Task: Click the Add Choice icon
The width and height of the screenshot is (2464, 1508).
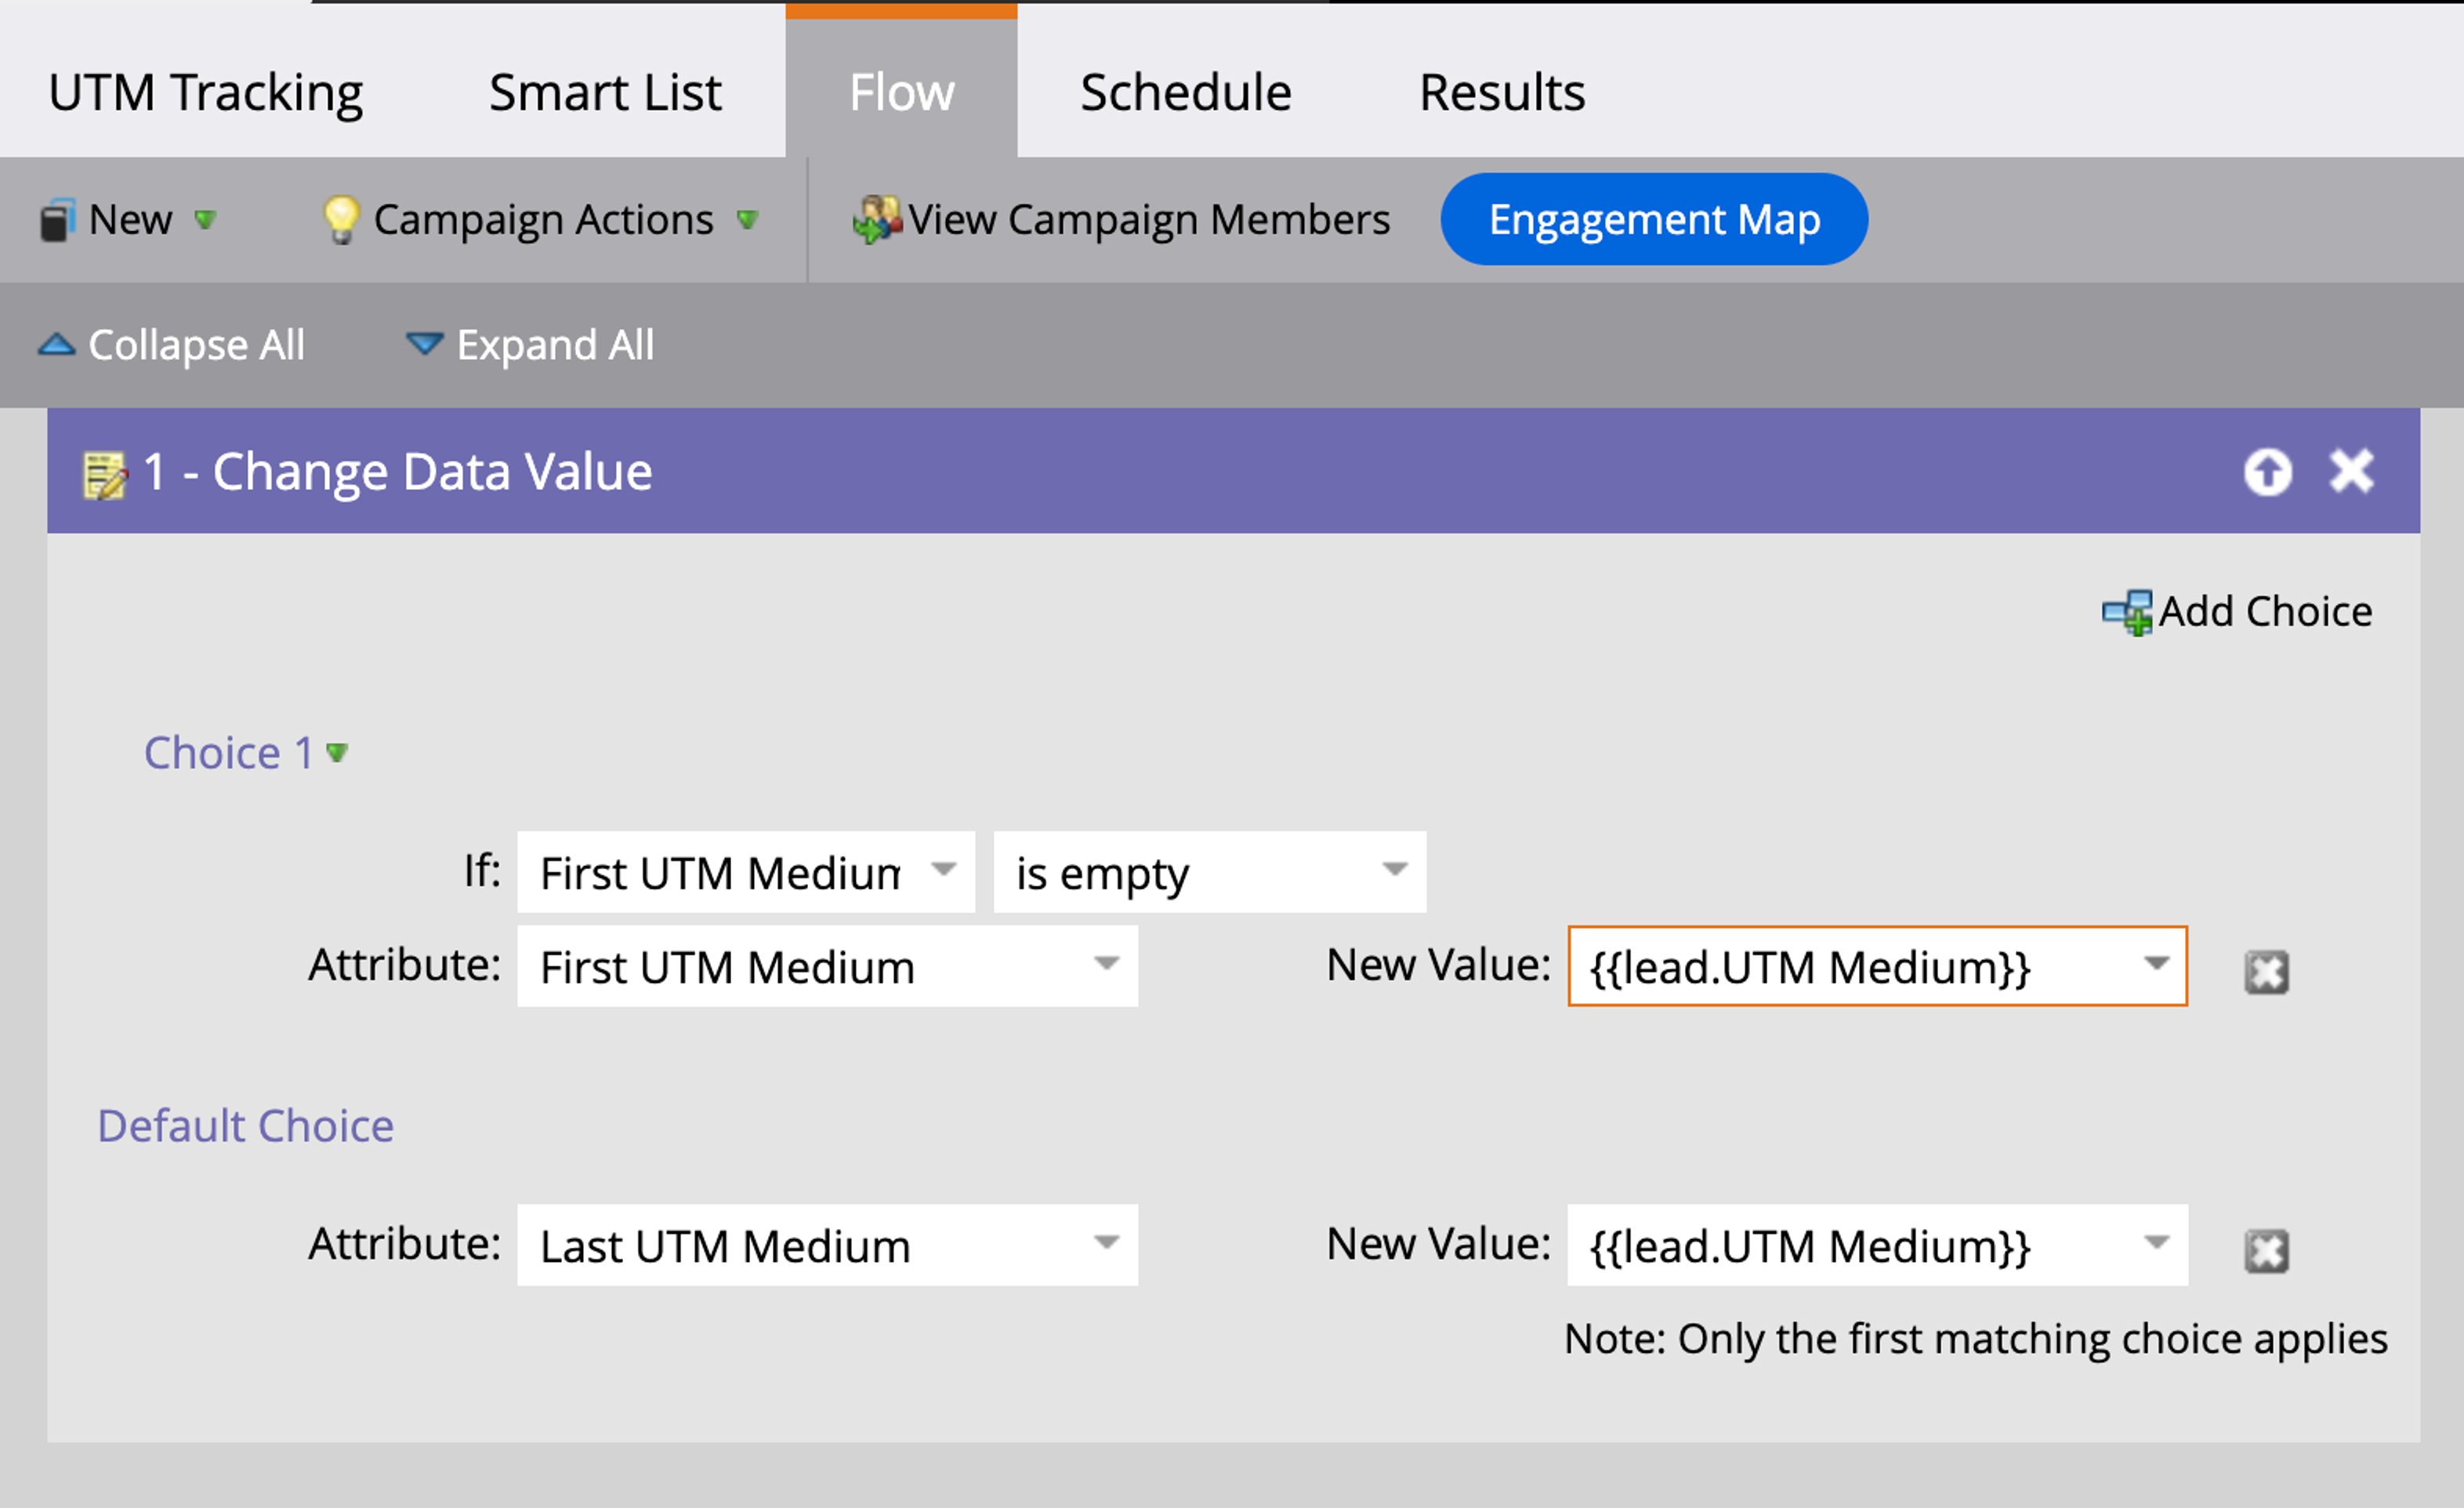Action: (x=2126, y=612)
